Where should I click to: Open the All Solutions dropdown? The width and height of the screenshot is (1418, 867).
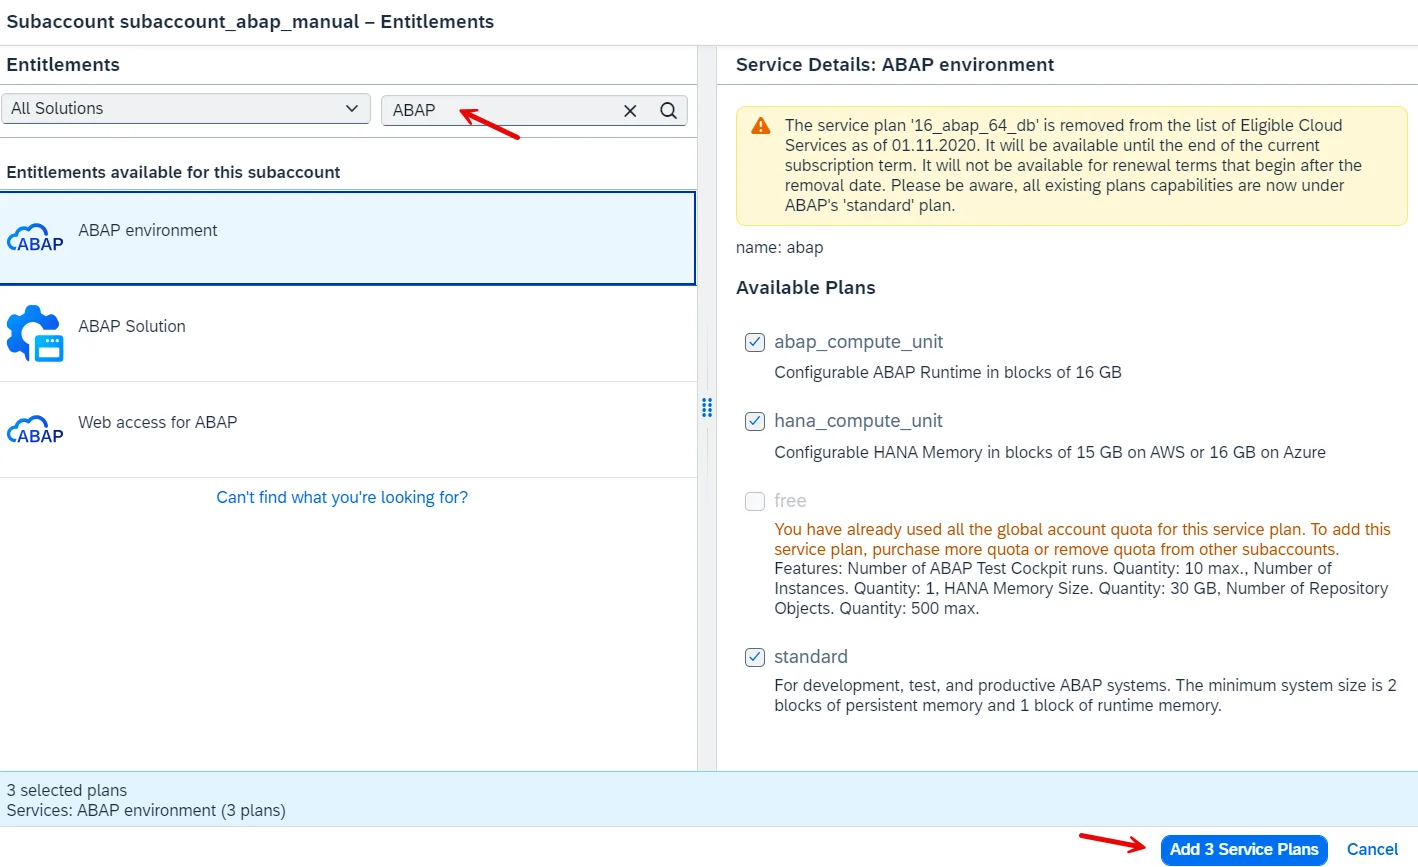click(x=185, y=109)
